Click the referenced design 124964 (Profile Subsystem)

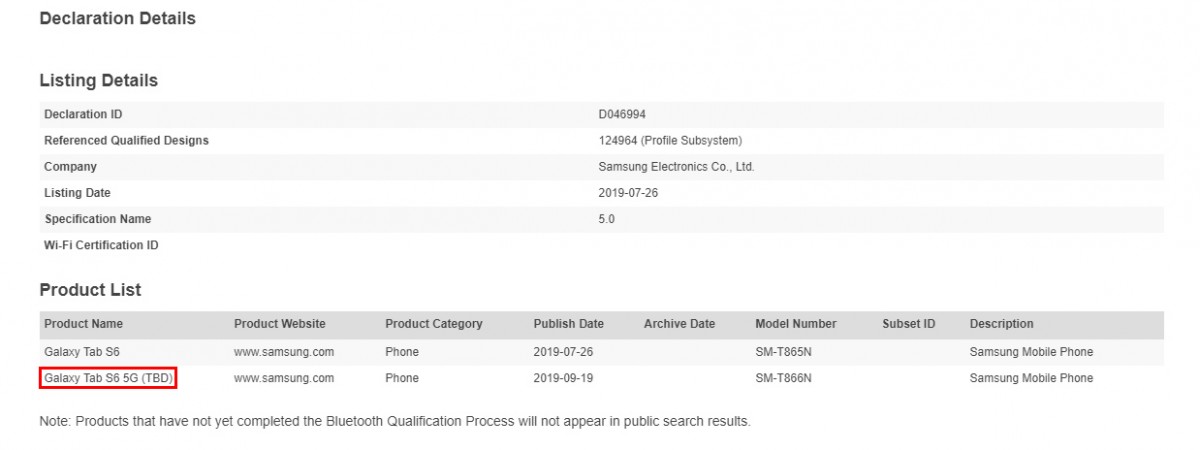point(670,140)
